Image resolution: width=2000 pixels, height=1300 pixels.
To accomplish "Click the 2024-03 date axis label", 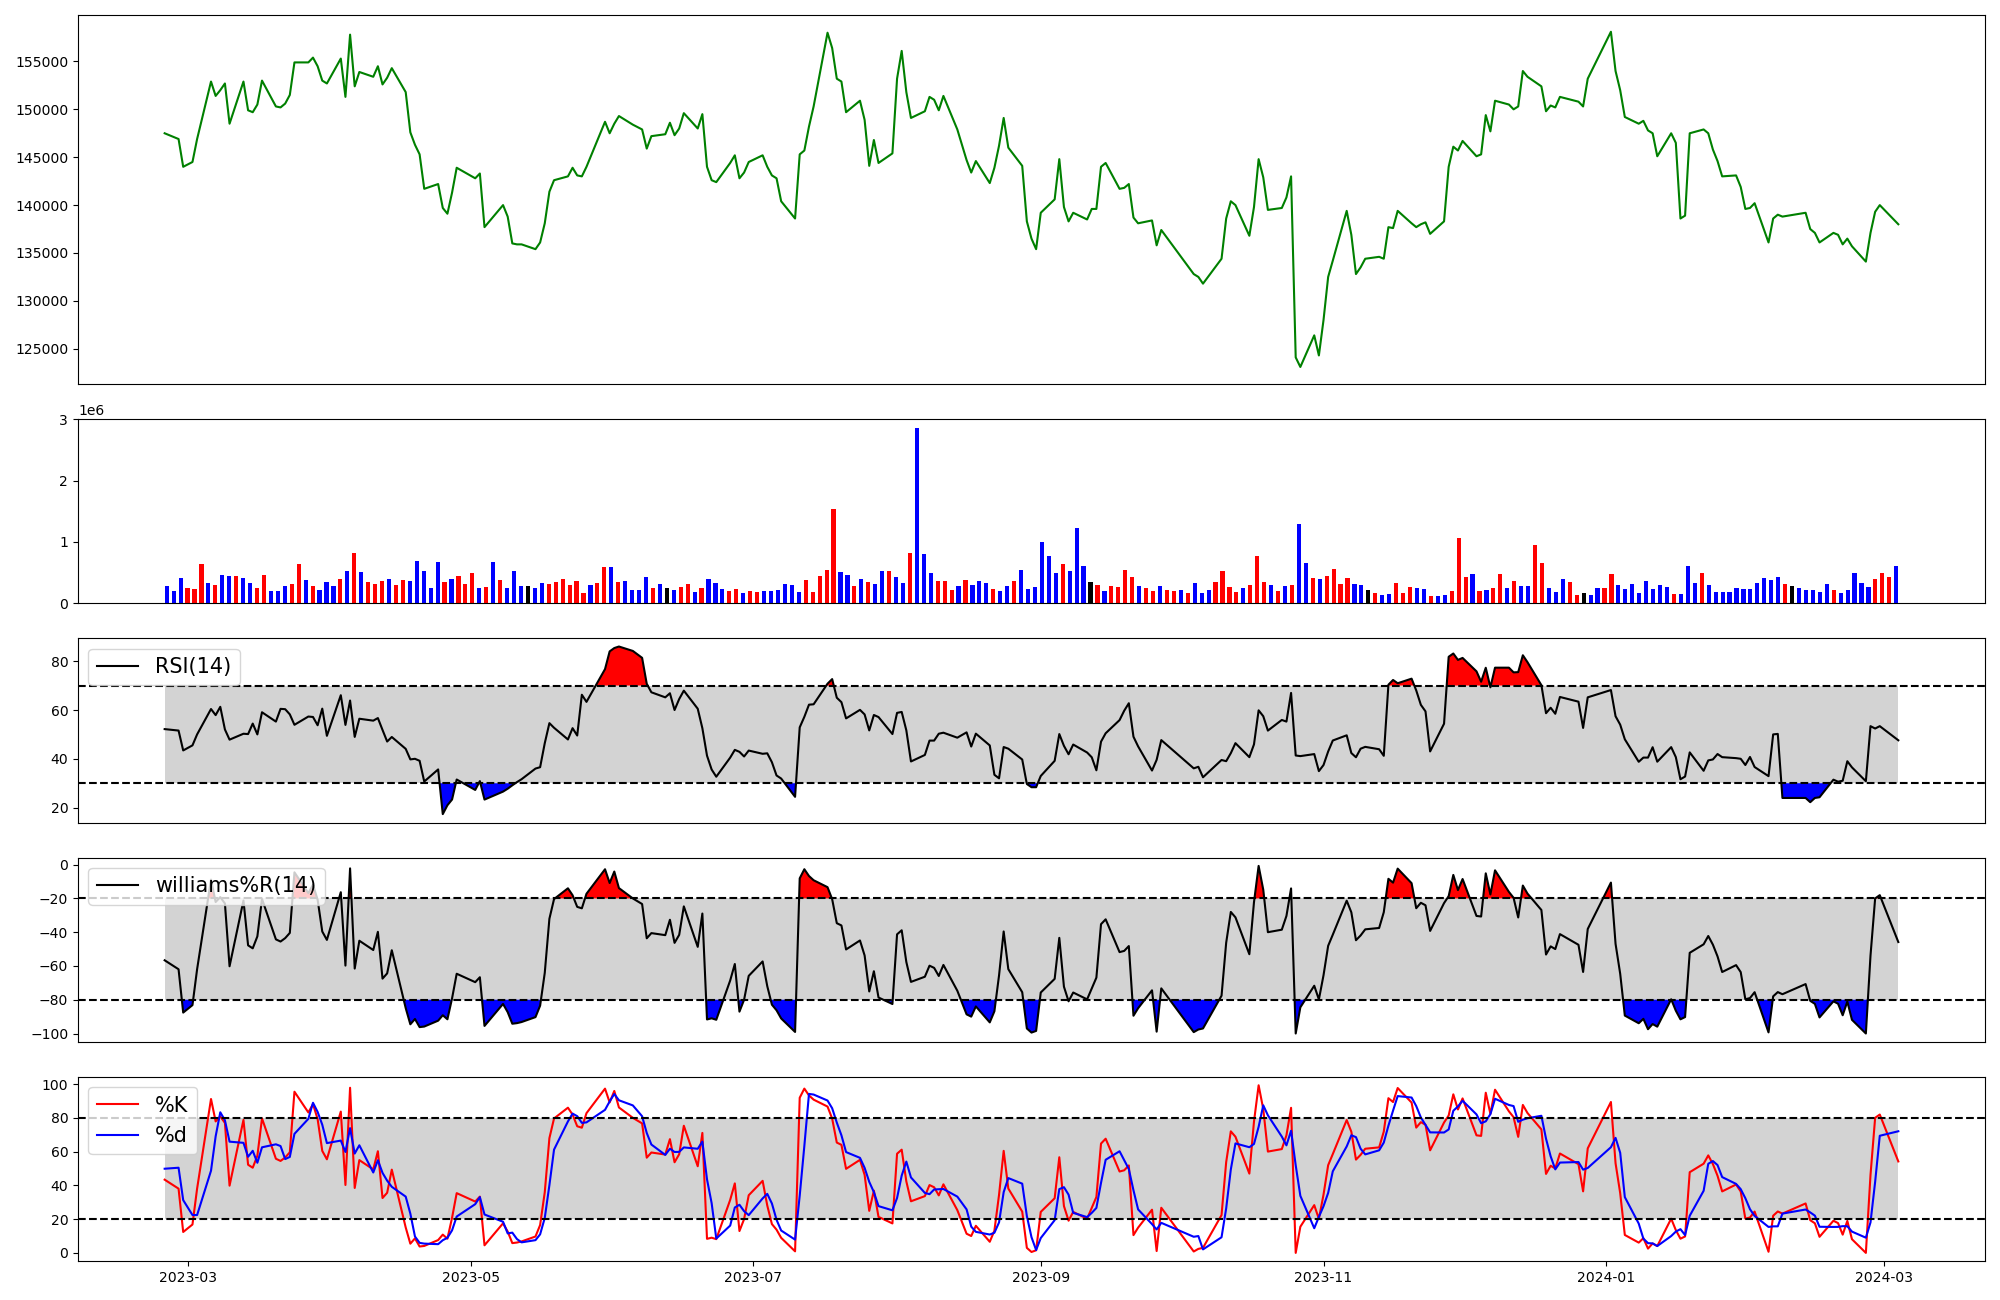I will 1884,1276.
